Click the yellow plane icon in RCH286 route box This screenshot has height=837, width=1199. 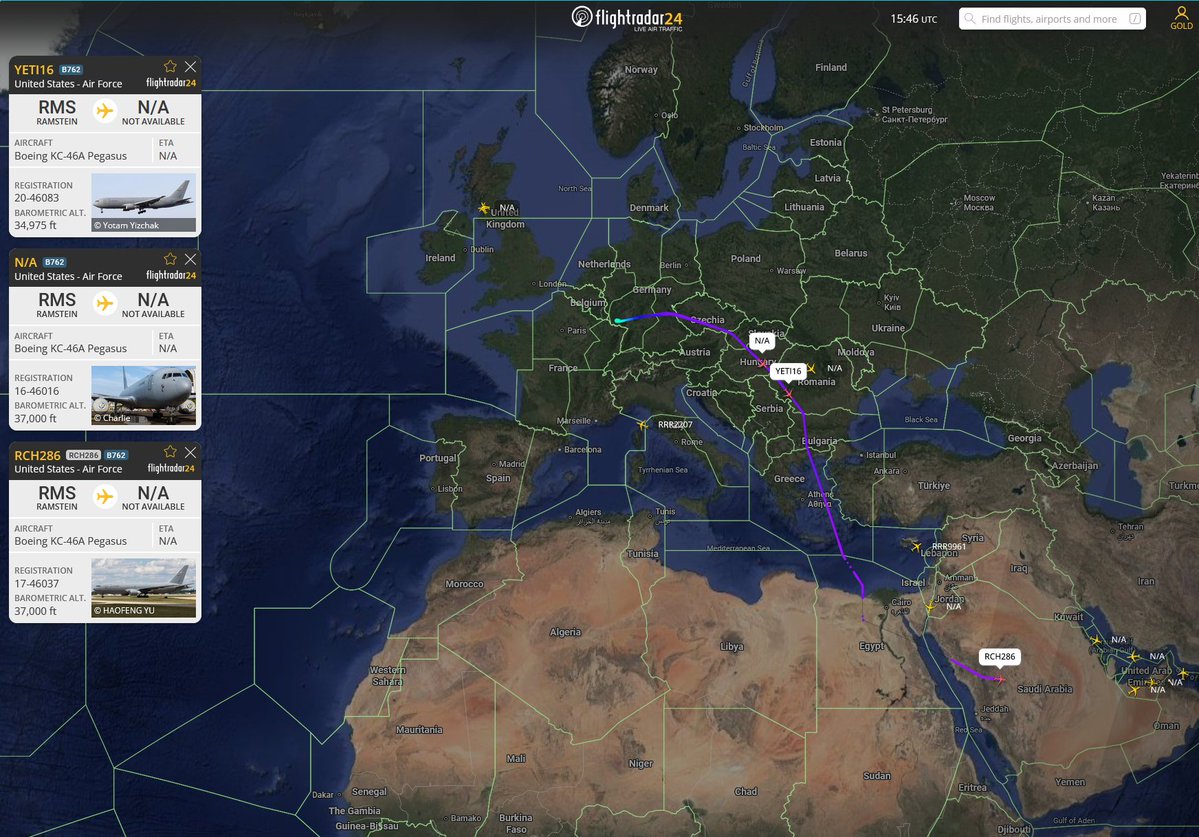105,496
